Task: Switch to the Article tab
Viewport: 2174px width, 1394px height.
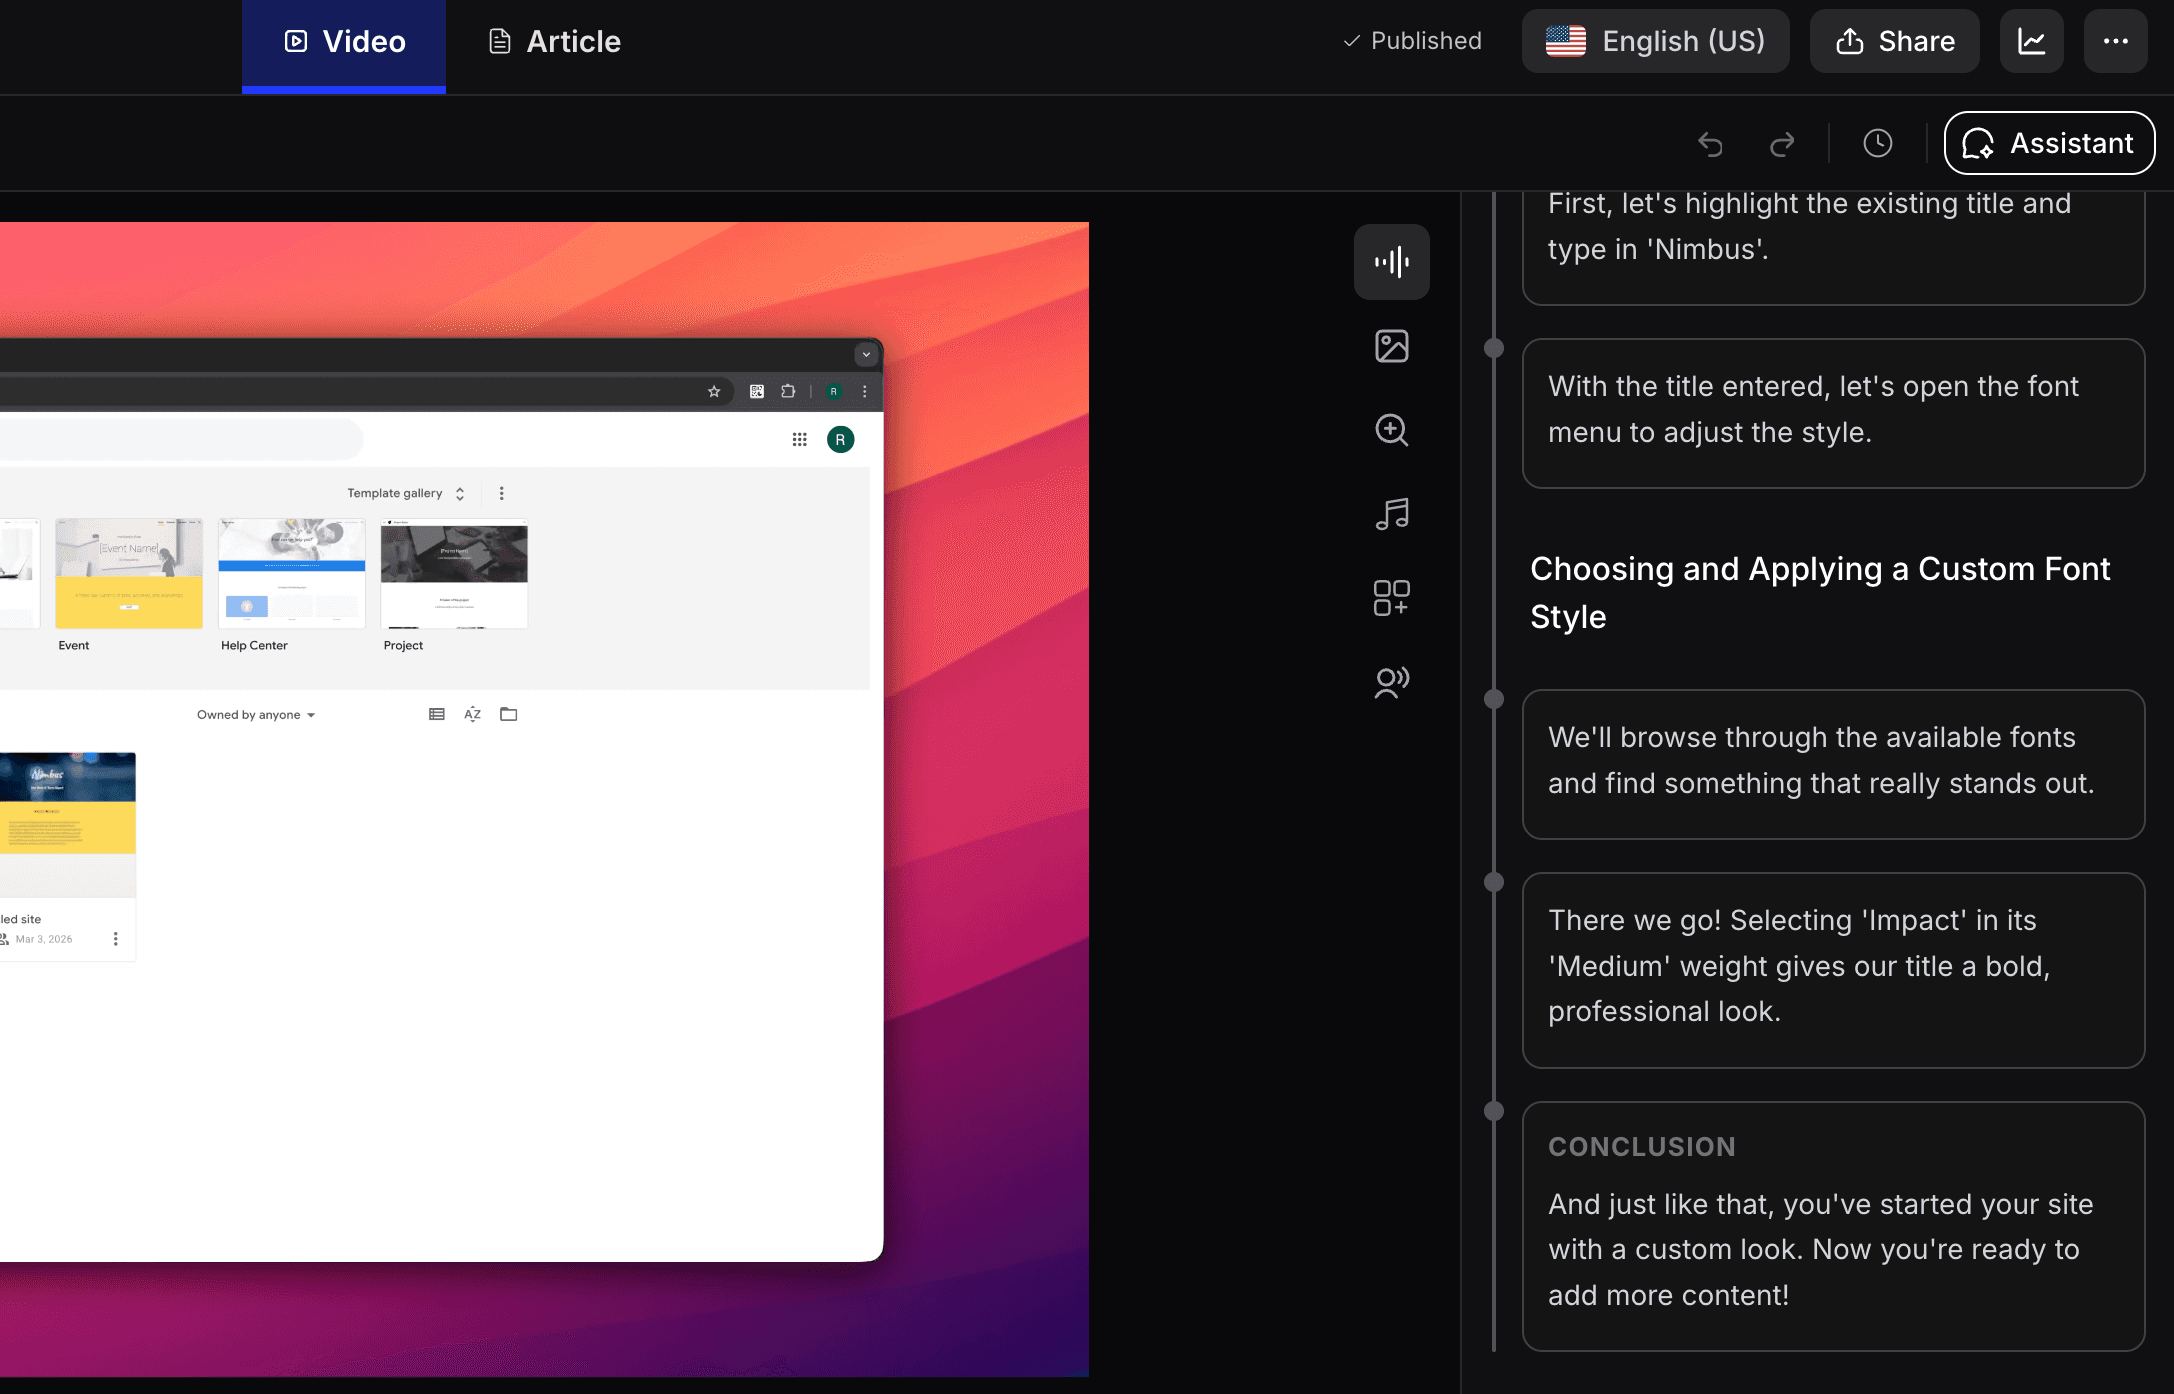Action: click(554, 41)
